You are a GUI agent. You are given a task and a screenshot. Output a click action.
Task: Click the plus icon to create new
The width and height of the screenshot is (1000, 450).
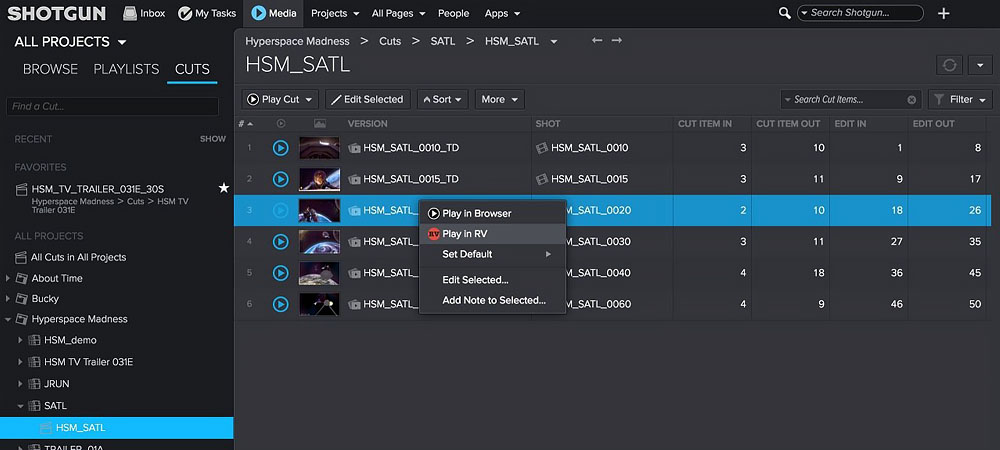coord(943,13)
